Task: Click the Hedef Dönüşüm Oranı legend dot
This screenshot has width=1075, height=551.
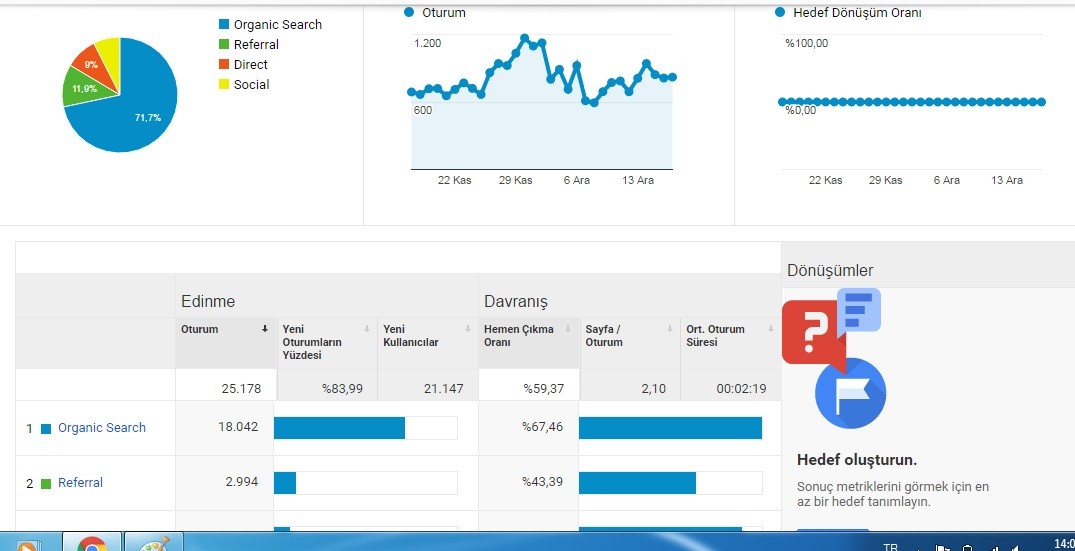Action: click(780, 12)
